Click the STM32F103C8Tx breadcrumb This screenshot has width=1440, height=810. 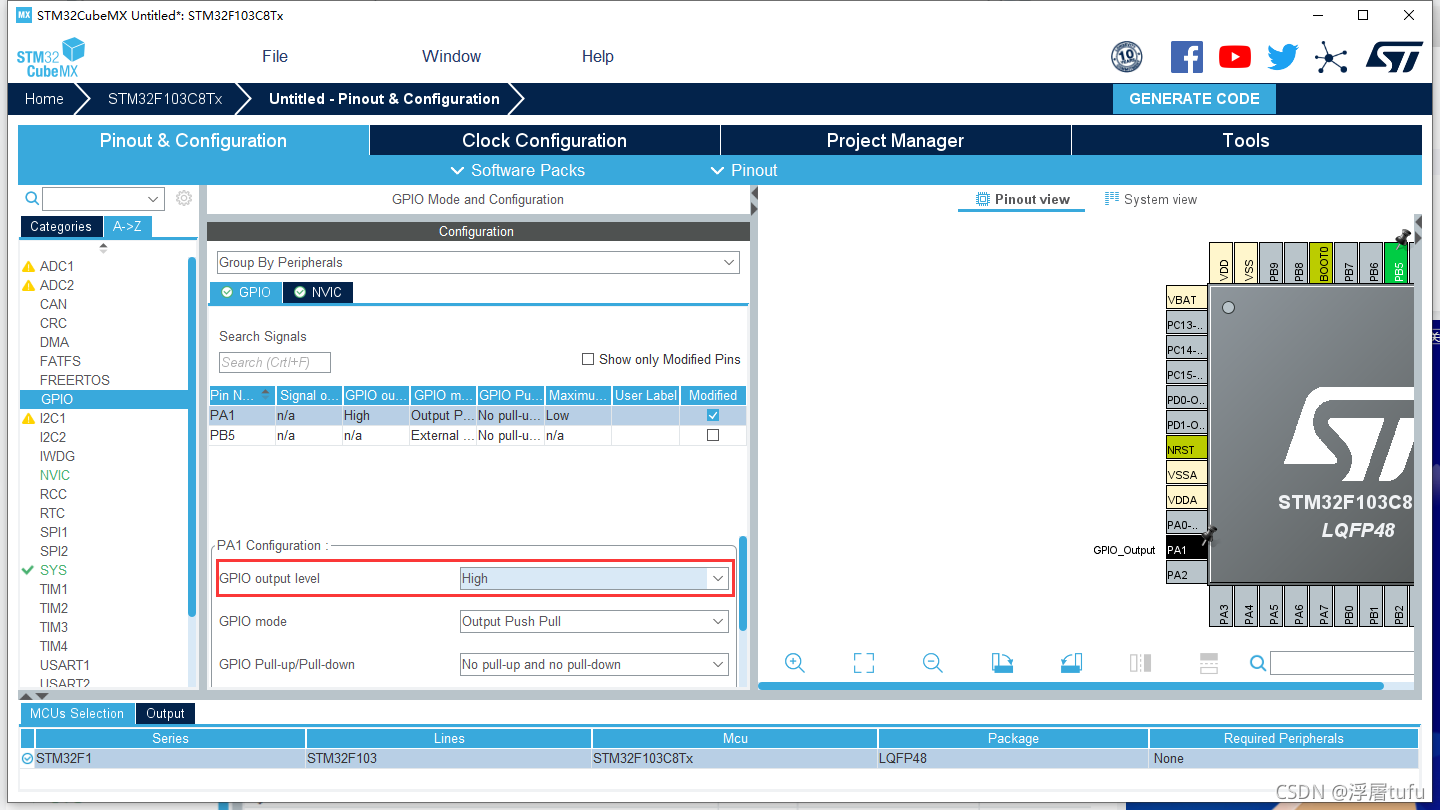pyautogui.click(x=165, y=99)
